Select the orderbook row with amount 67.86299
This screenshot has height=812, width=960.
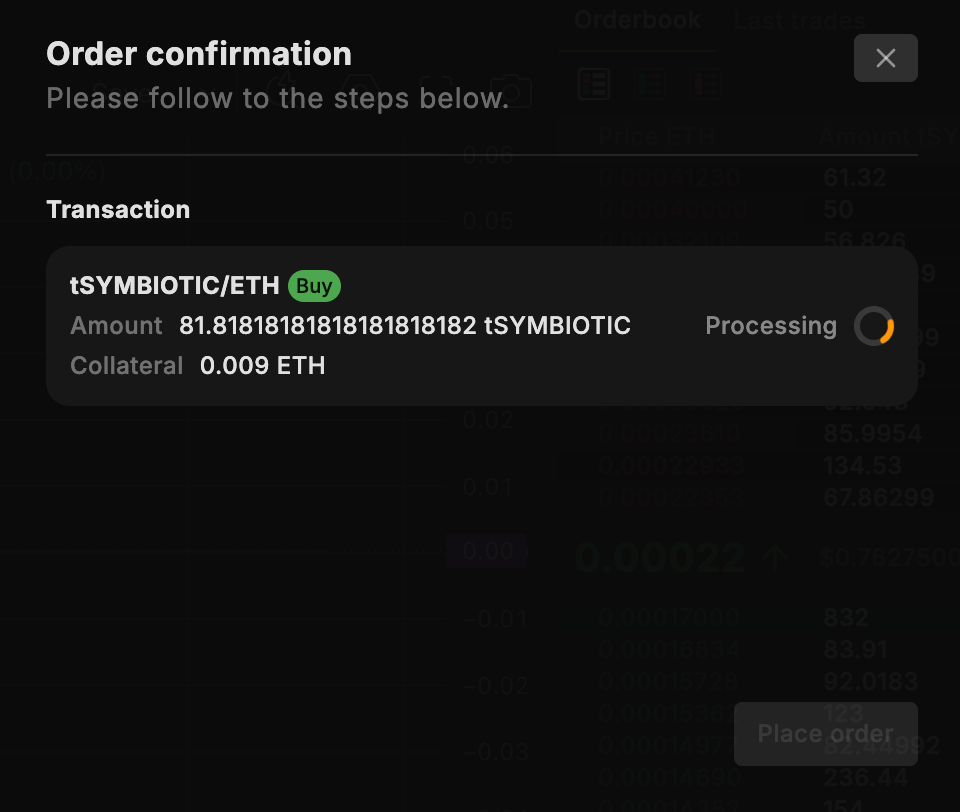coord(760,497)
